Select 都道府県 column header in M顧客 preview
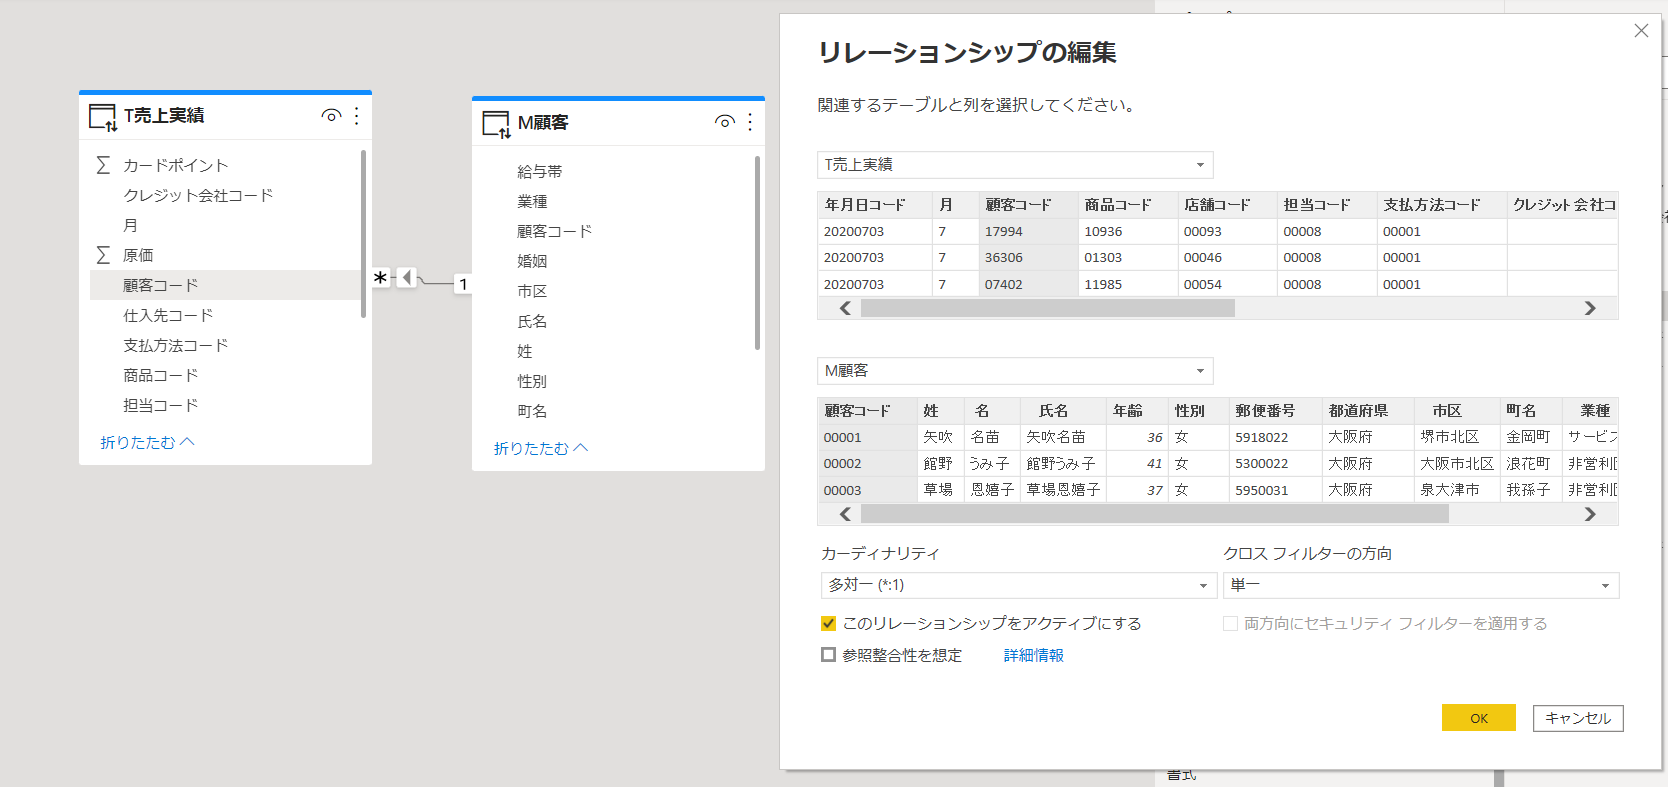1668x787 pixels. tap(1368, 411)
